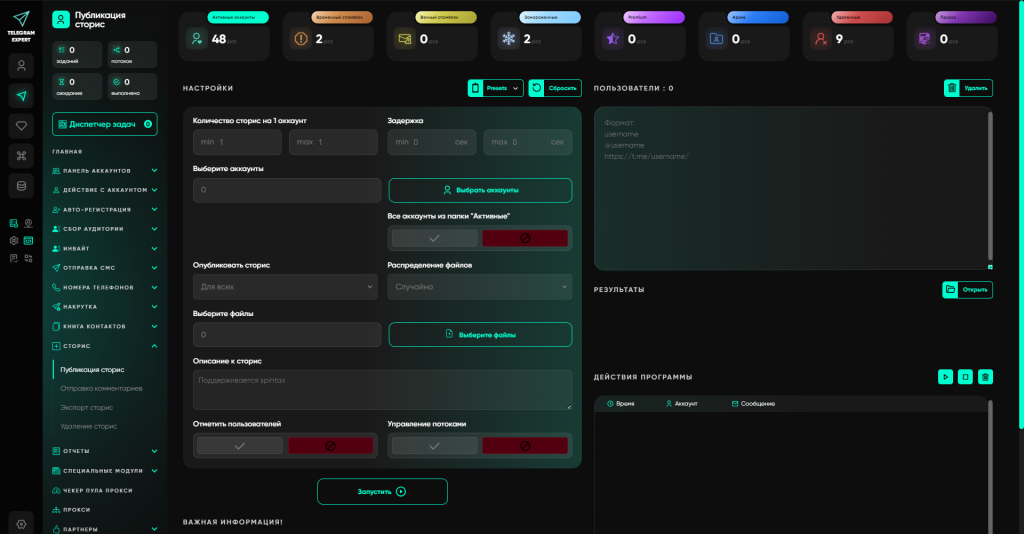
Task: Click the Premium star accounts icon
Action: pyautogui.click(x=611, y=39)
